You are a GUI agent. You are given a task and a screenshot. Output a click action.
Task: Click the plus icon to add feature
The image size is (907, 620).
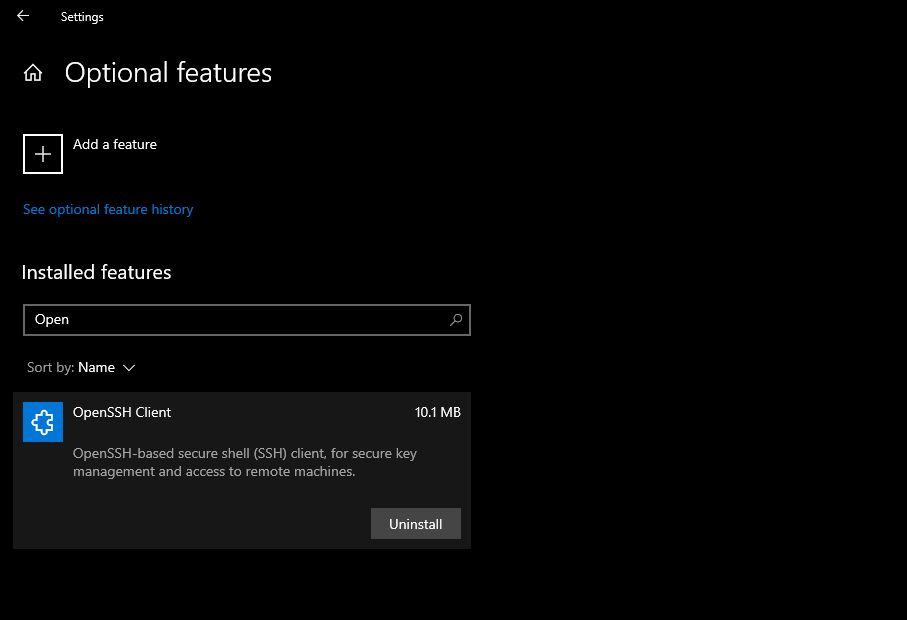43,154
